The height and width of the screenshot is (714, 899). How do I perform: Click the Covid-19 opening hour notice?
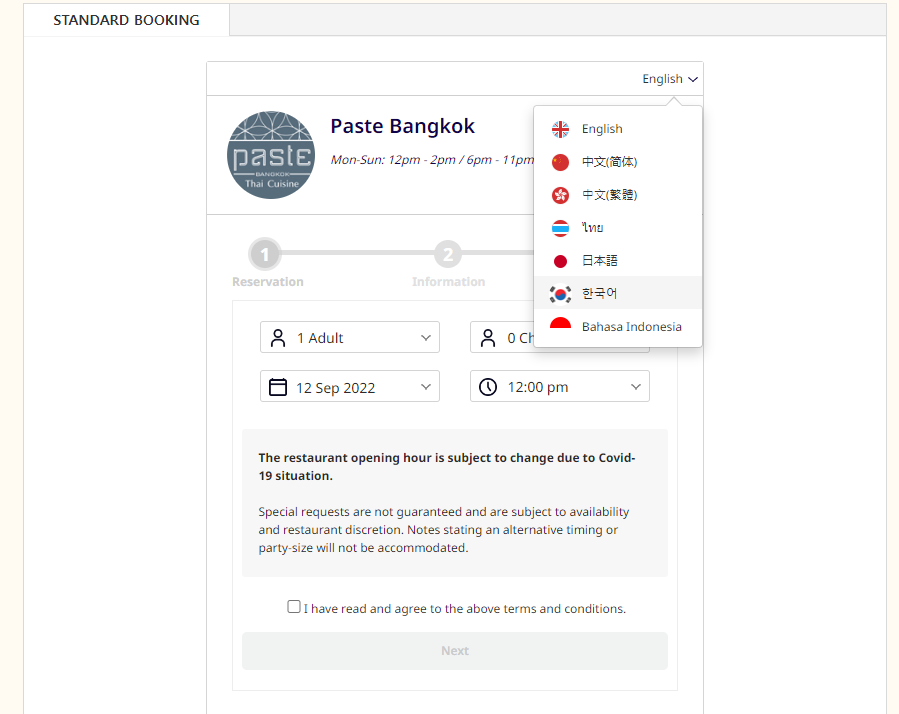447,467
